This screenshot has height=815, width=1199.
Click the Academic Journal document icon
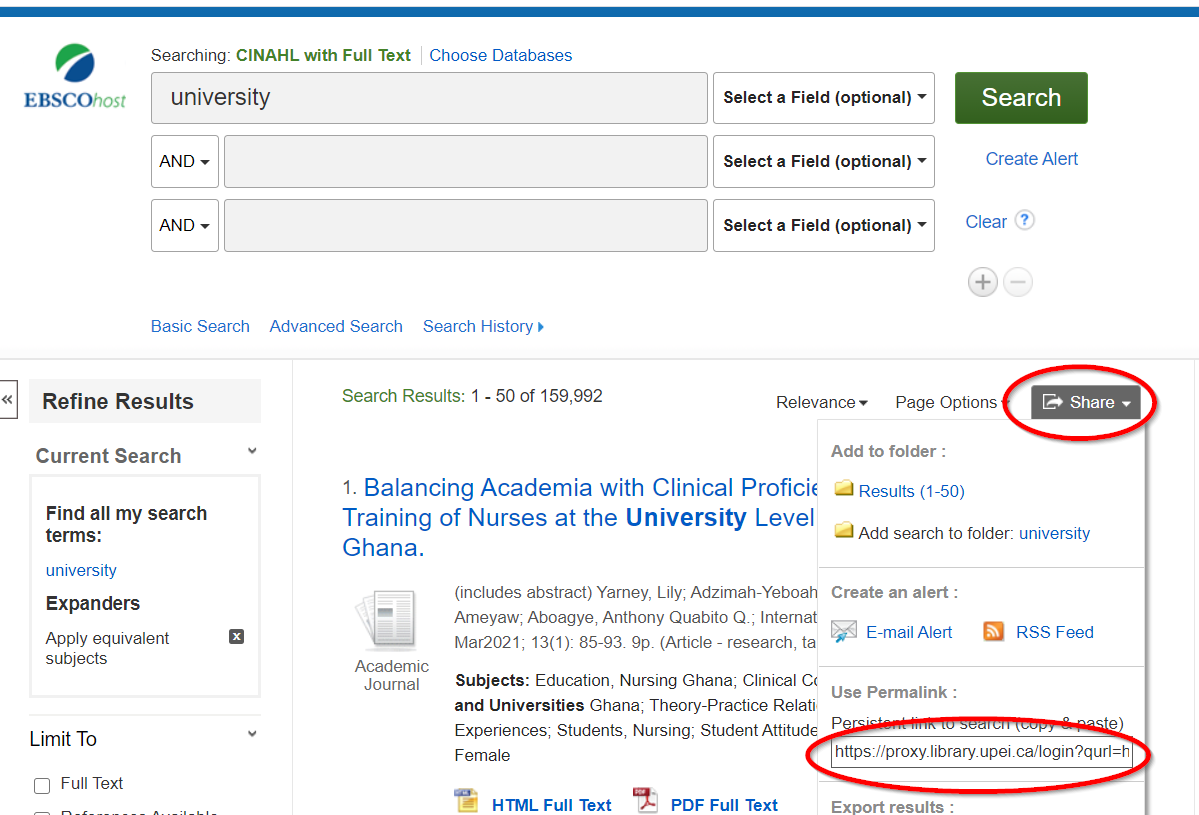391,620
